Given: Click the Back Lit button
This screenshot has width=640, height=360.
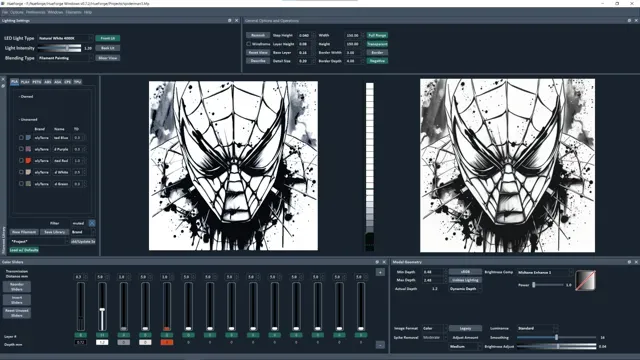Looking at the screenshot, I should tap(108, 48).
